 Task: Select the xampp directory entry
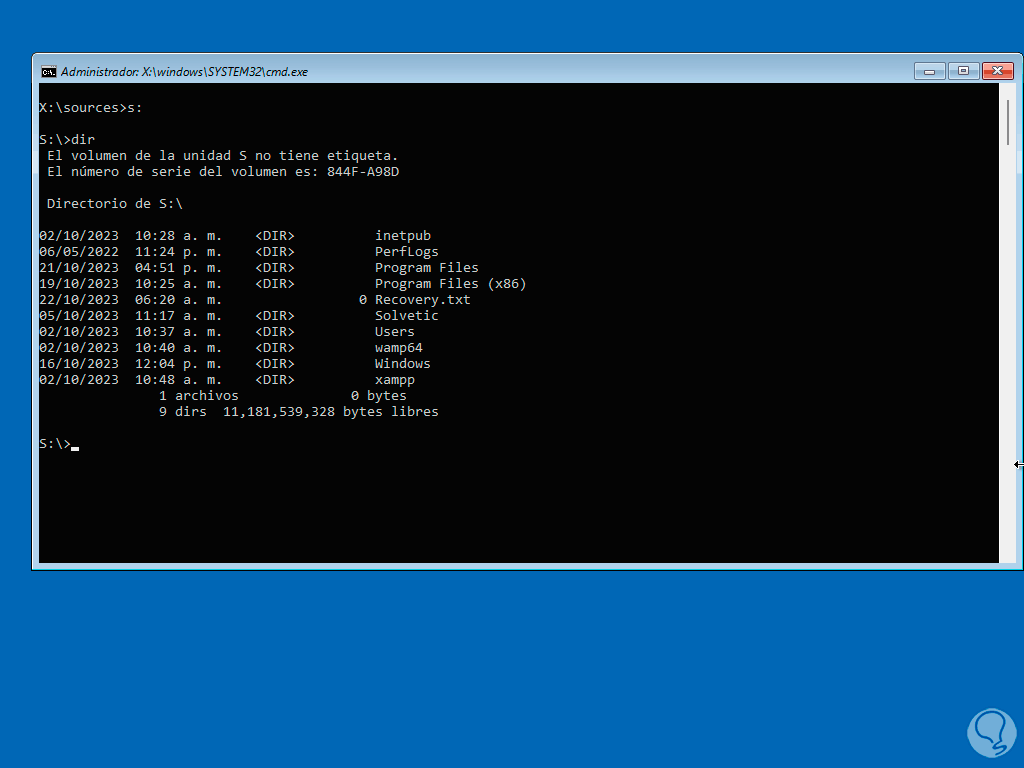[395, 379]
